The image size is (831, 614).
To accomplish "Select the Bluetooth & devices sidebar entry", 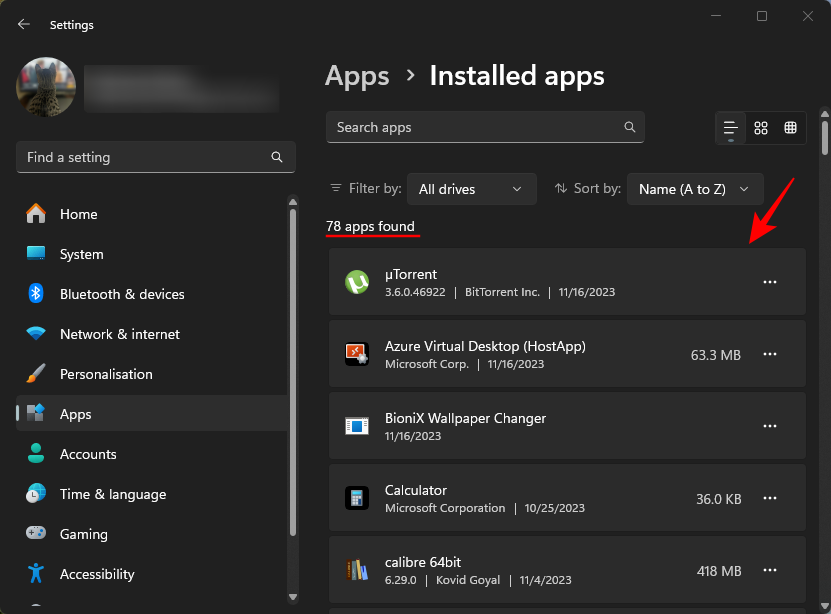I will 122,294.
